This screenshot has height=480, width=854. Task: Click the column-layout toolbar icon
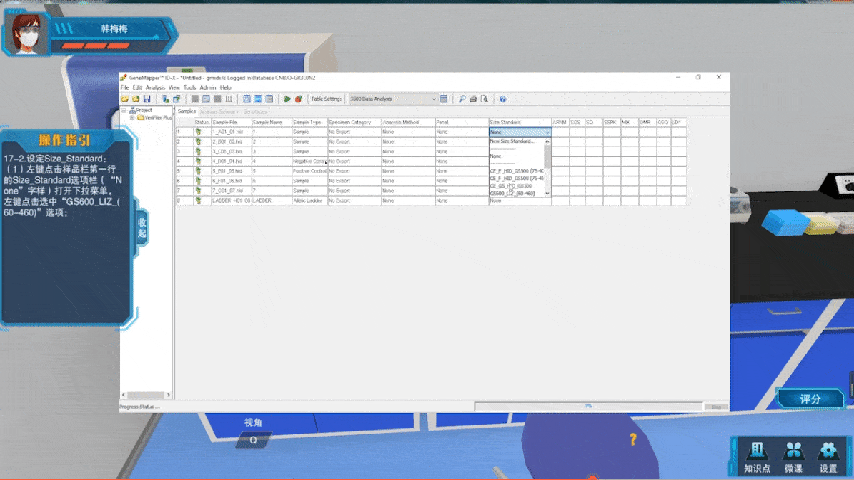(229, 99)
